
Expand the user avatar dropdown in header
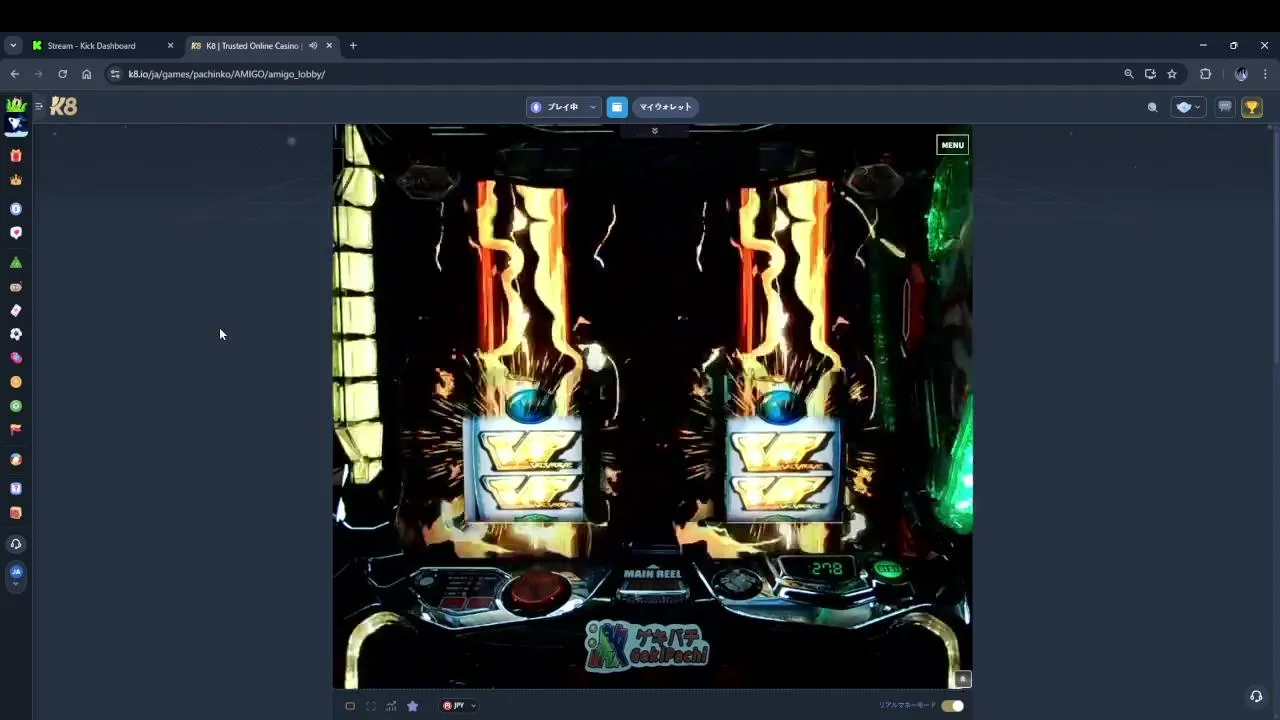pos(1188,107)
